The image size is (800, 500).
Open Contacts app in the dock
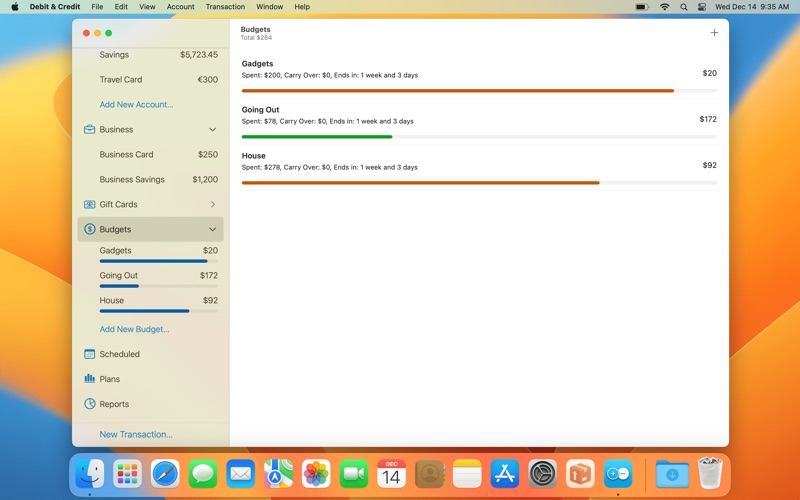[429, 473]
